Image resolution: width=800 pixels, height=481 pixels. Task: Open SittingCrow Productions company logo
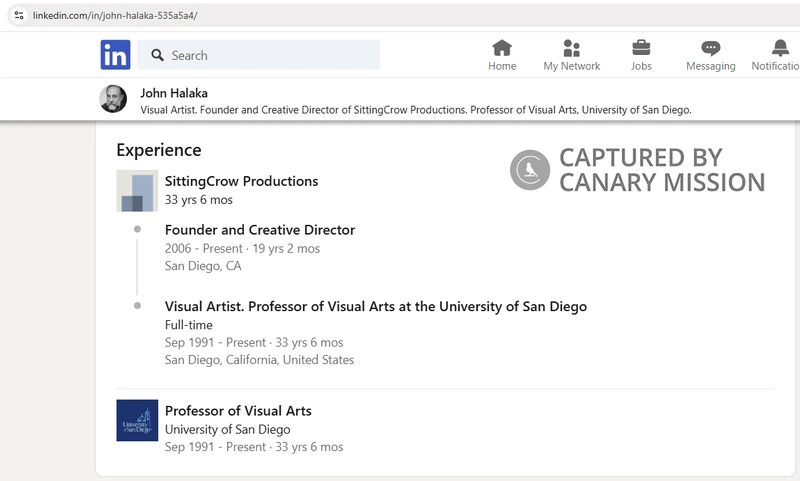click(137, 191)
